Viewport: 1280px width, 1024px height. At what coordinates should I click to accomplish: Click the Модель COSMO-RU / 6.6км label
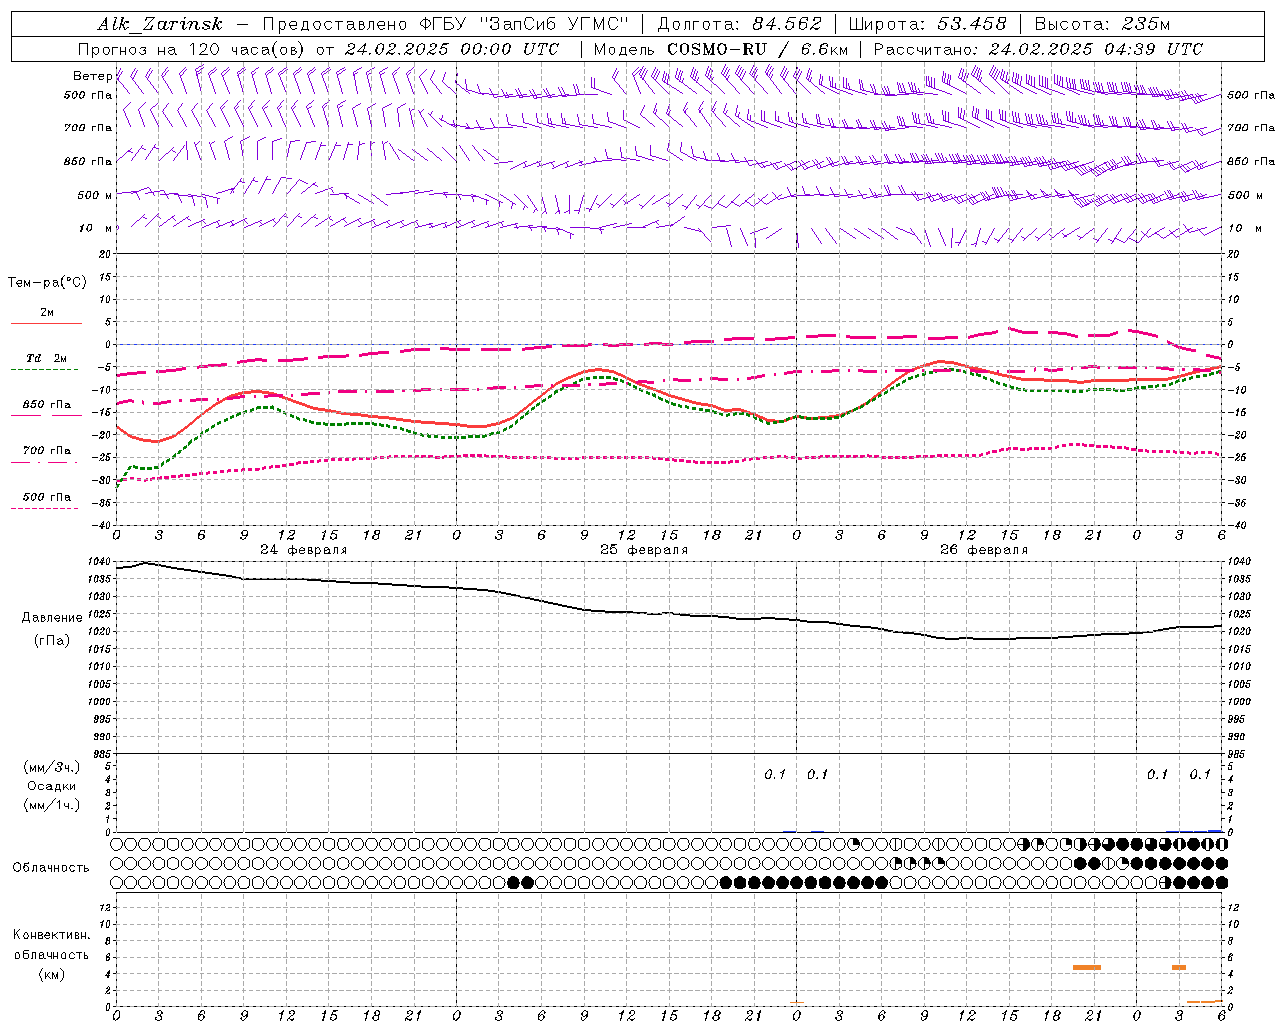tap(720, 49)
